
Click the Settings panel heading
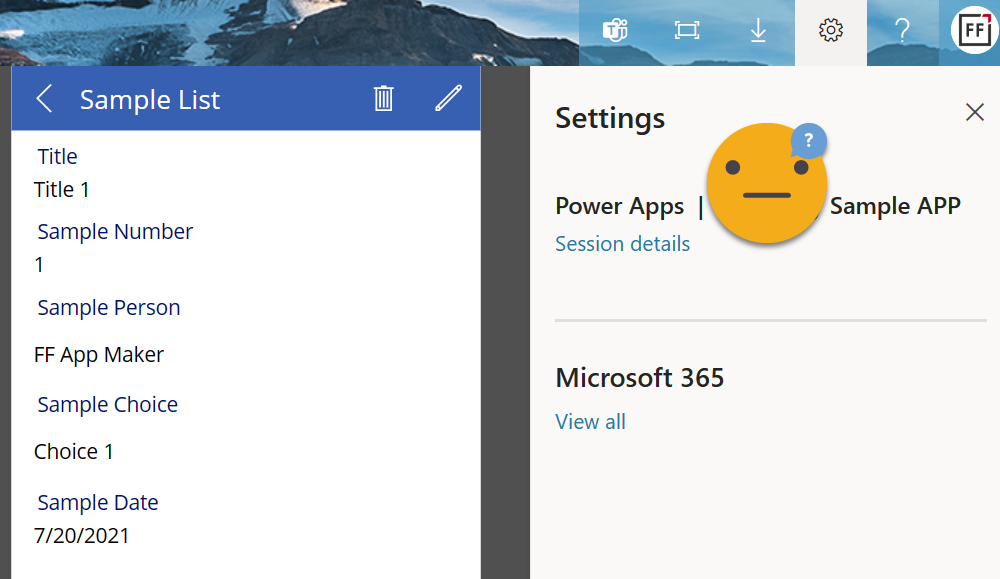(x=610, y=119)
